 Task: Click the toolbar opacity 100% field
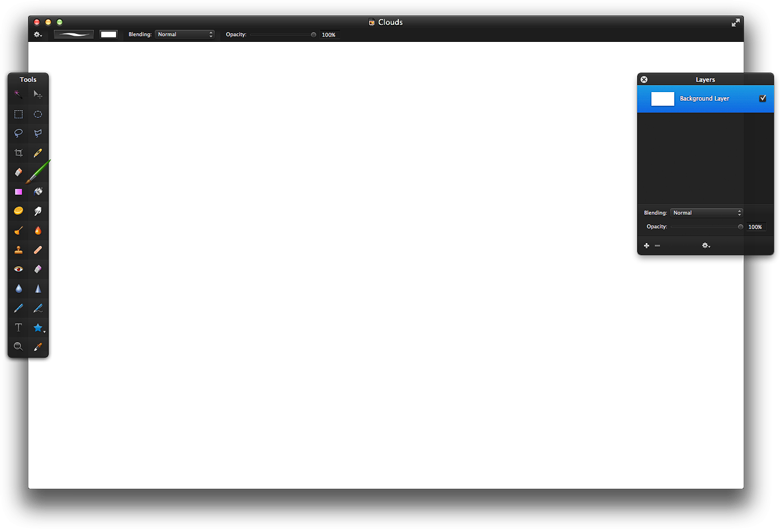point(328,35)
